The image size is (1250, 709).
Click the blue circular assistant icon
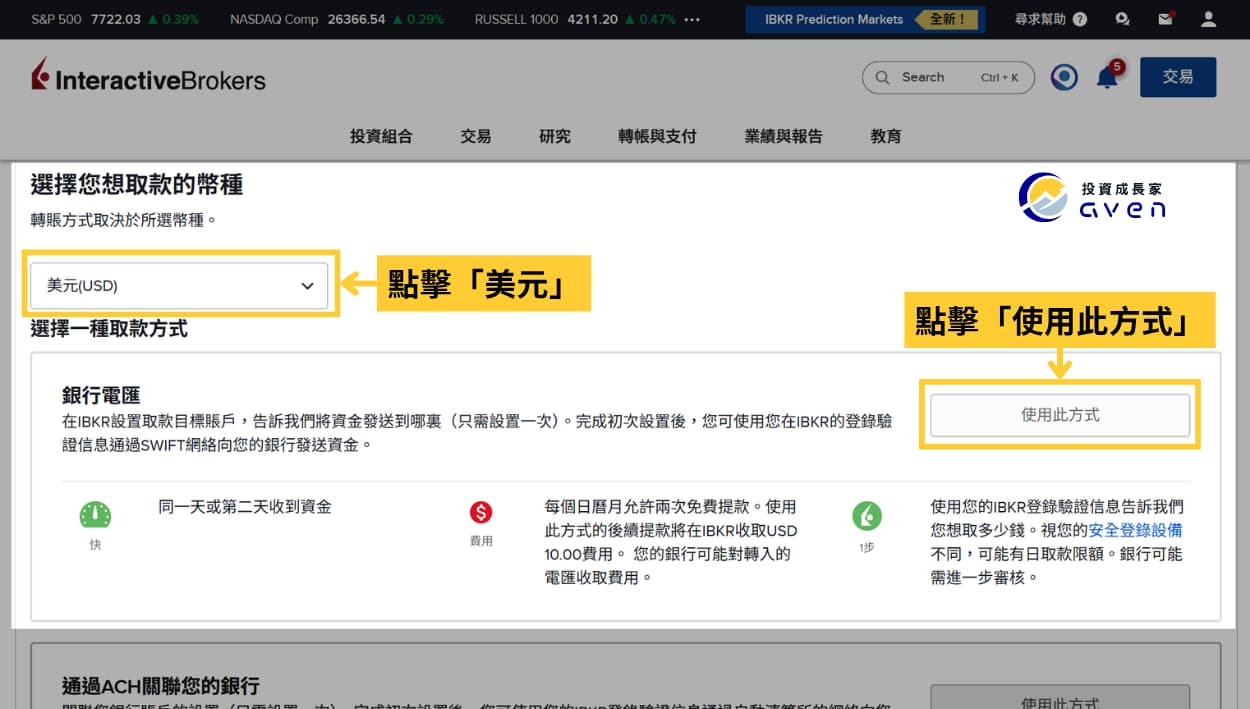pos(1064,77)
